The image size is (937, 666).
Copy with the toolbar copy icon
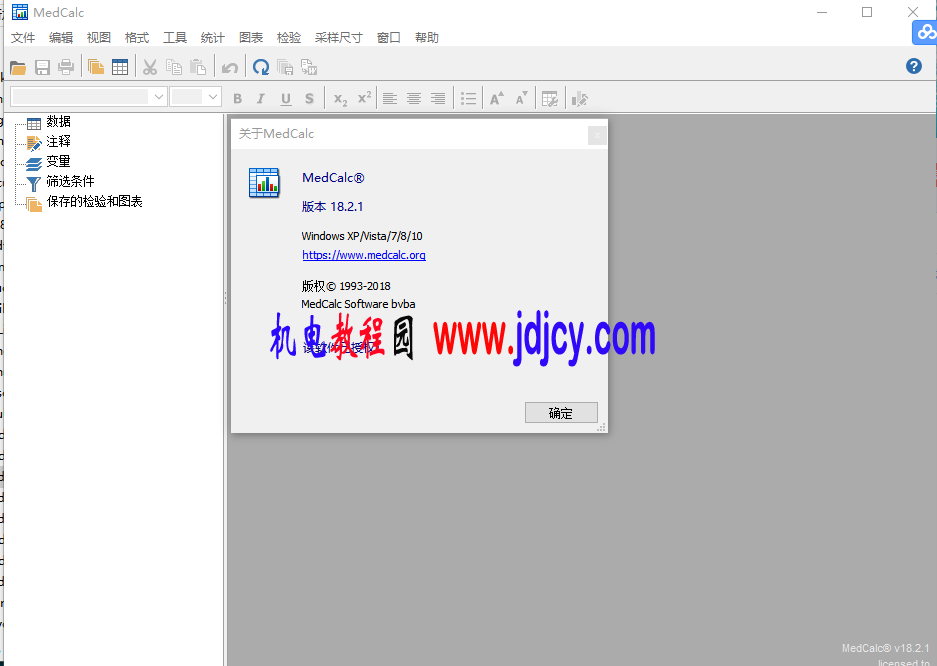point(174,67)
